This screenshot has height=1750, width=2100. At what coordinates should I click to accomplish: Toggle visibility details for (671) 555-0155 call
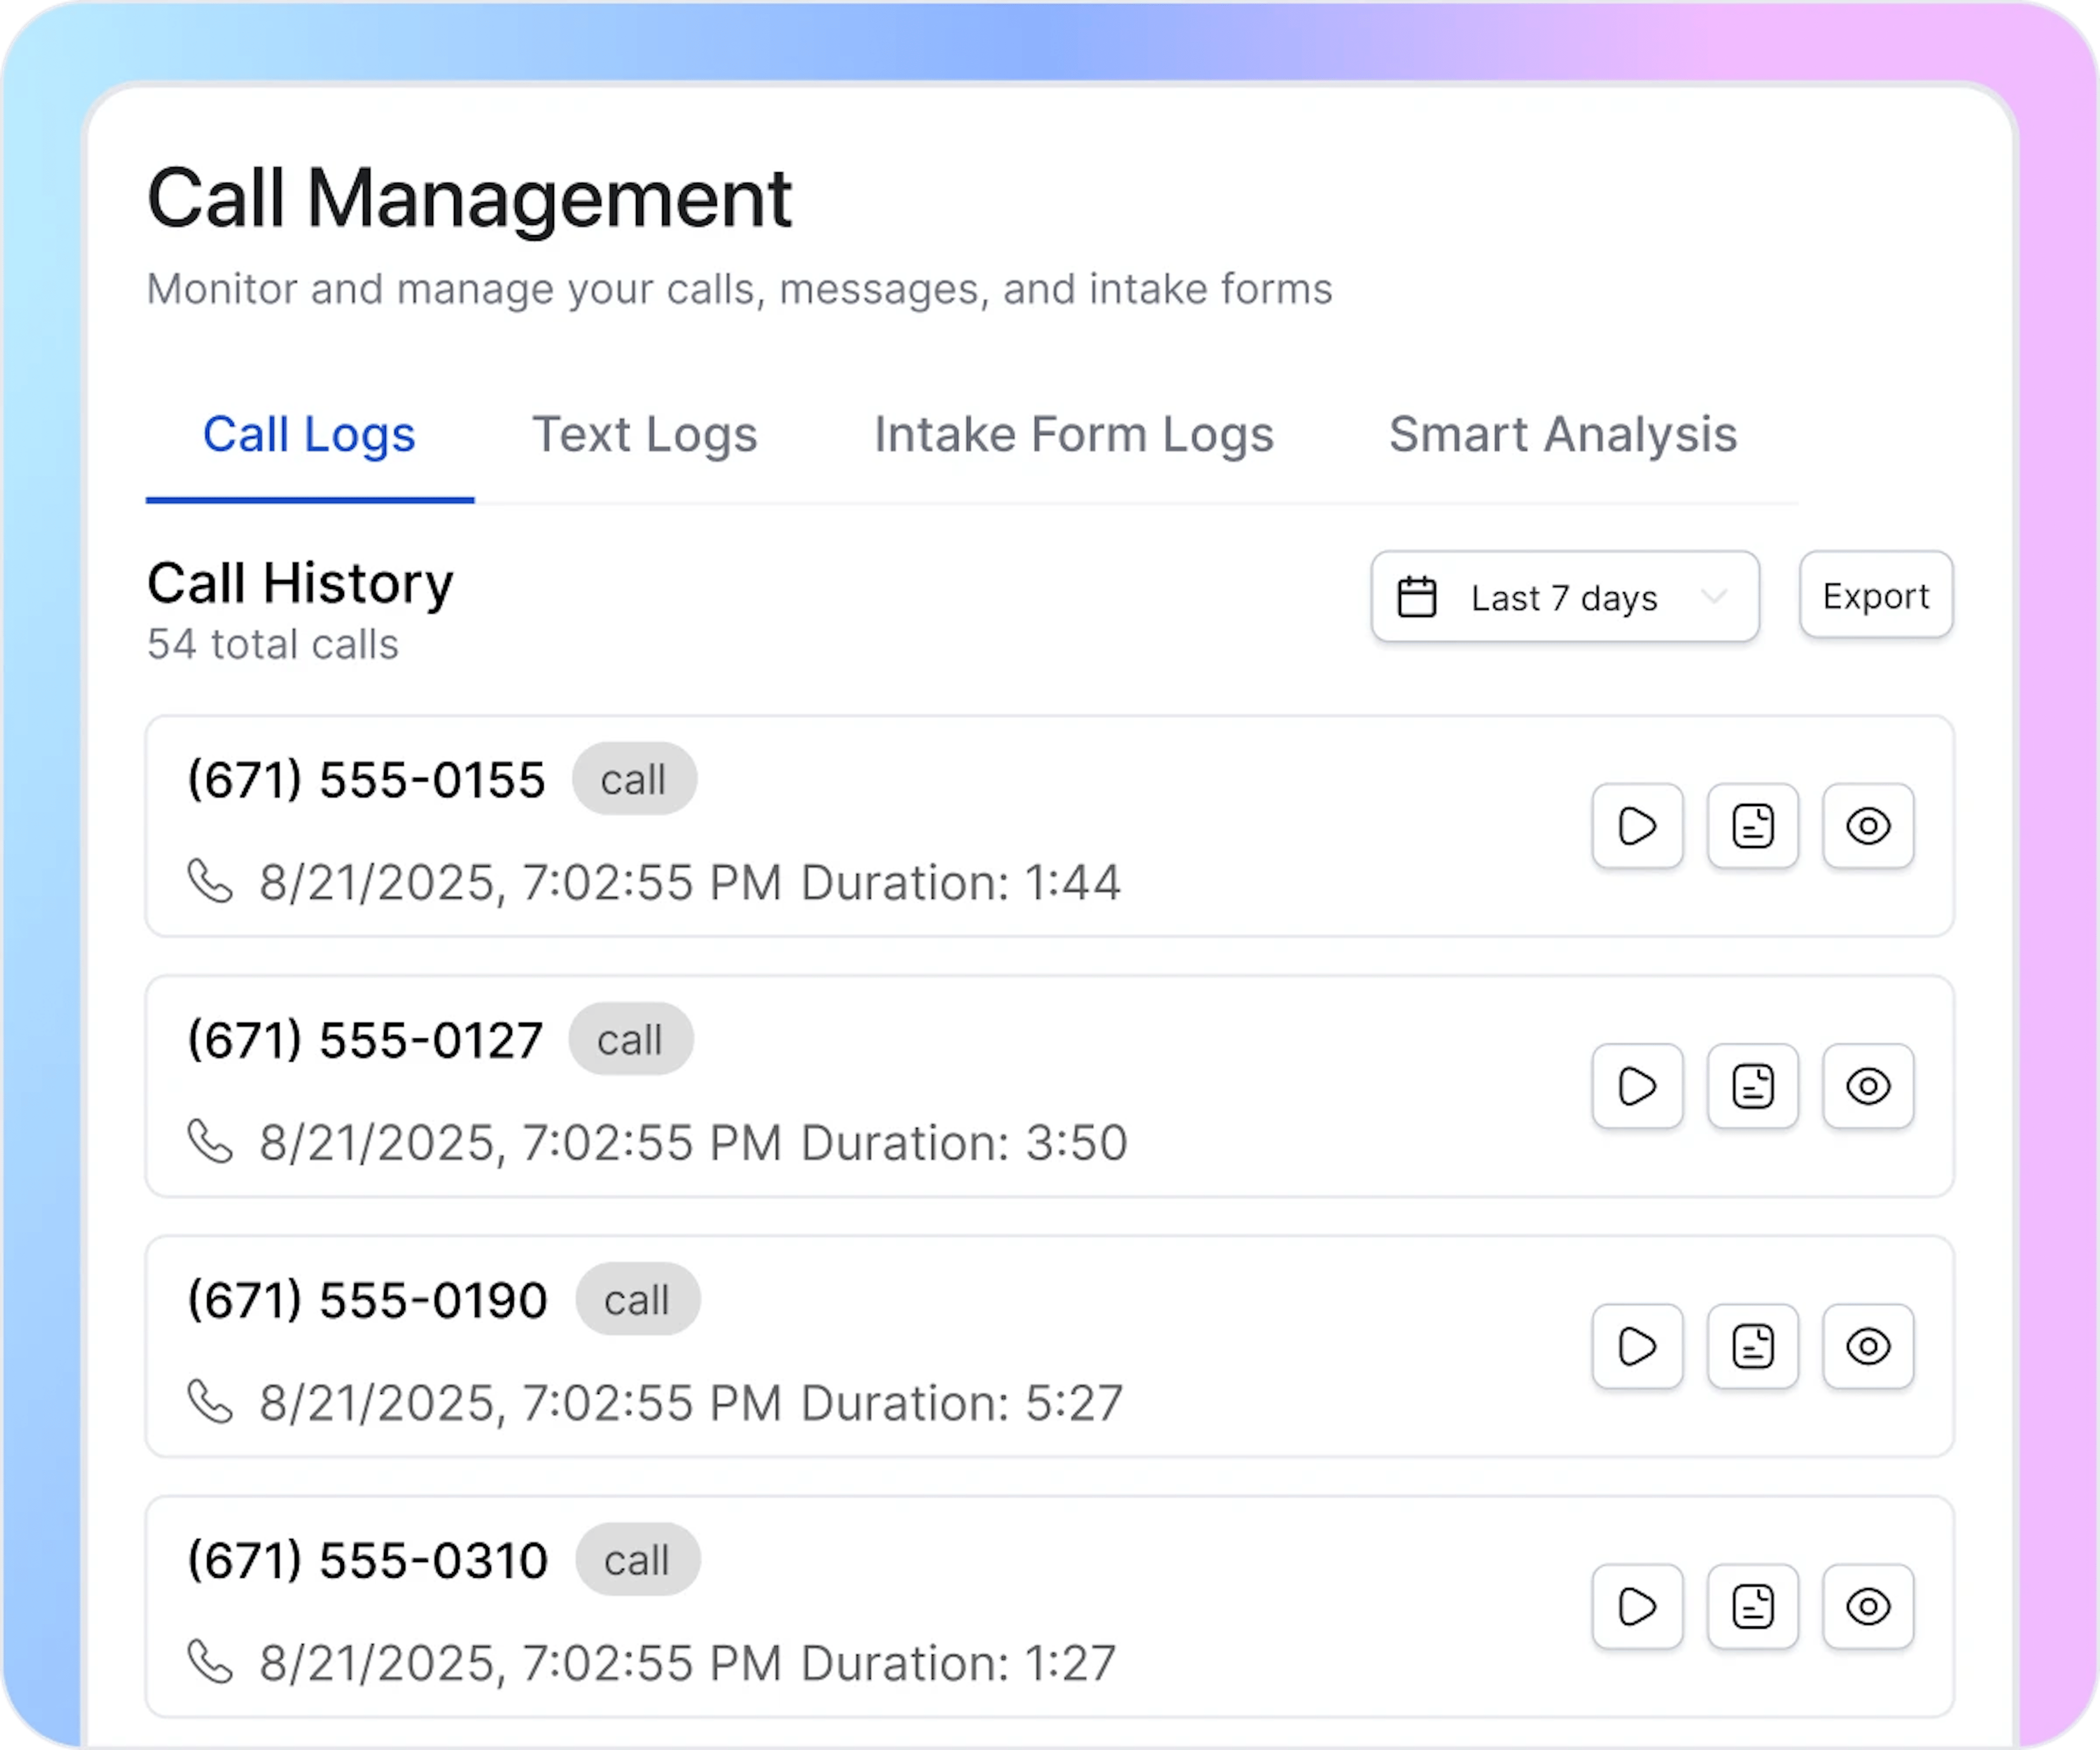click(1868, 826)
